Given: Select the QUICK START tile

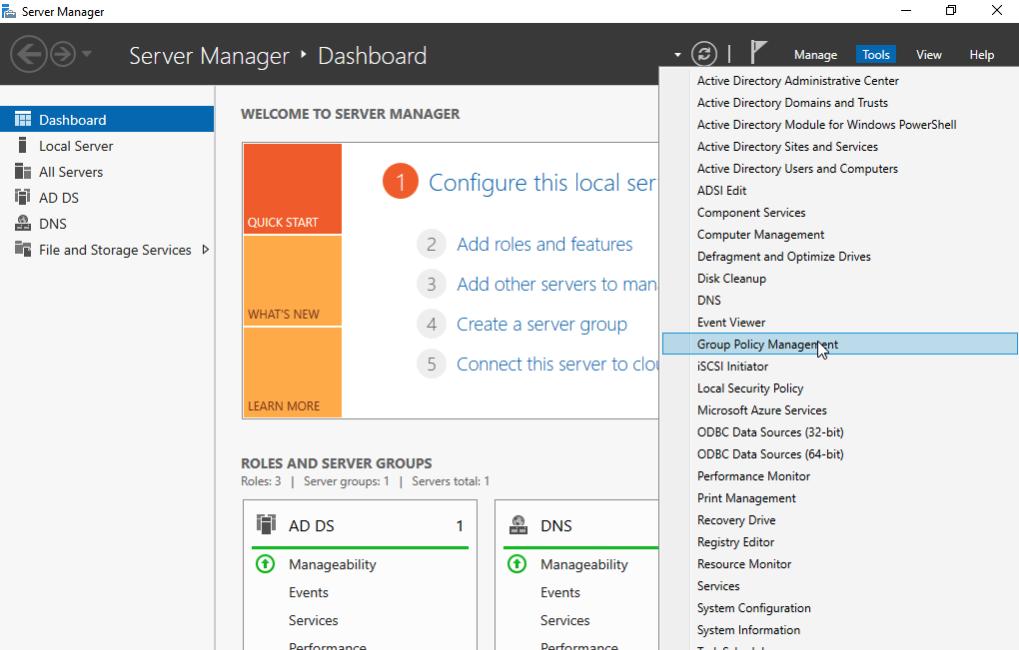Looking at the screenshot, I should (292, 188).
